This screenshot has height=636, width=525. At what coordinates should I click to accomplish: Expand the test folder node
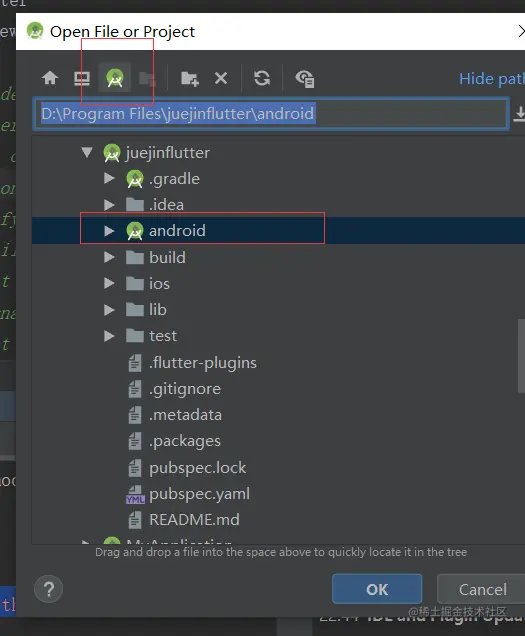click(109, 336)
